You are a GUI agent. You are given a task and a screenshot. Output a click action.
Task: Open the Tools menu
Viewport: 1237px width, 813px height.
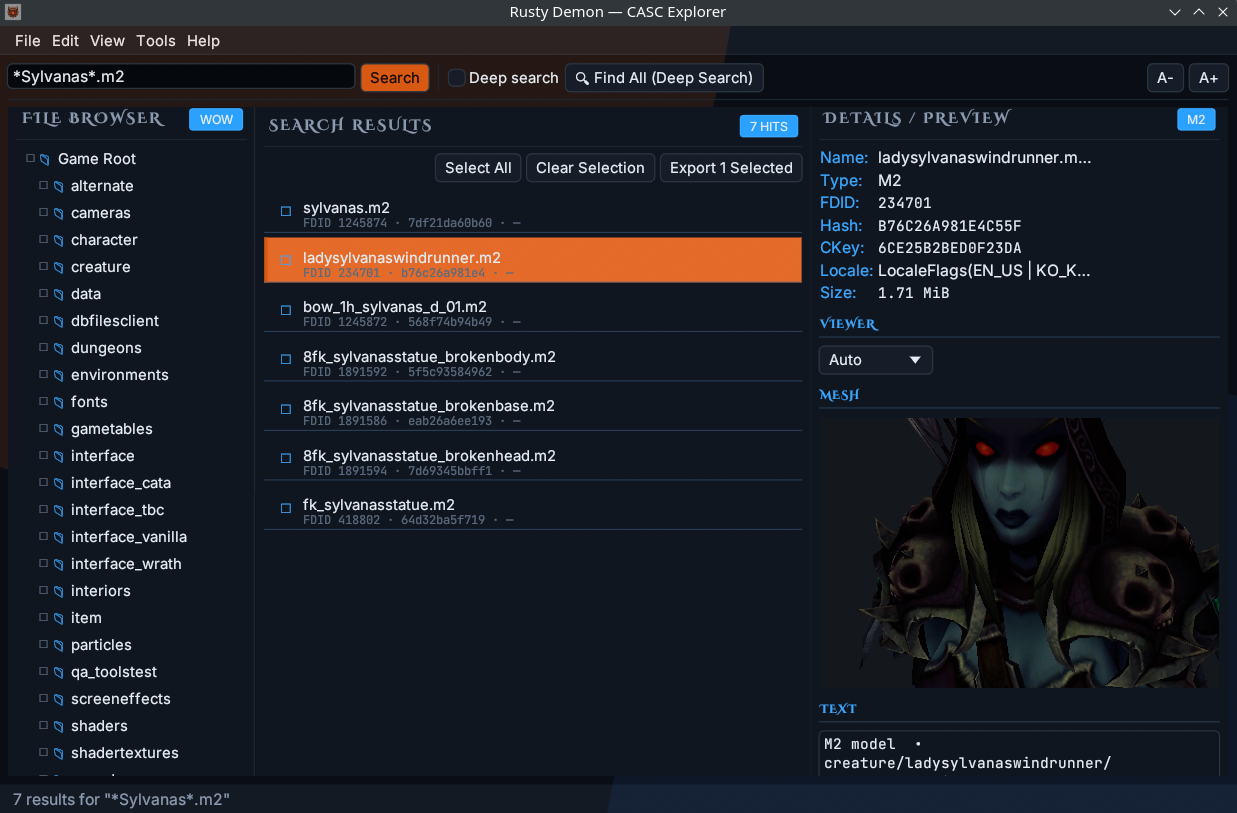(x=156, y=41)
